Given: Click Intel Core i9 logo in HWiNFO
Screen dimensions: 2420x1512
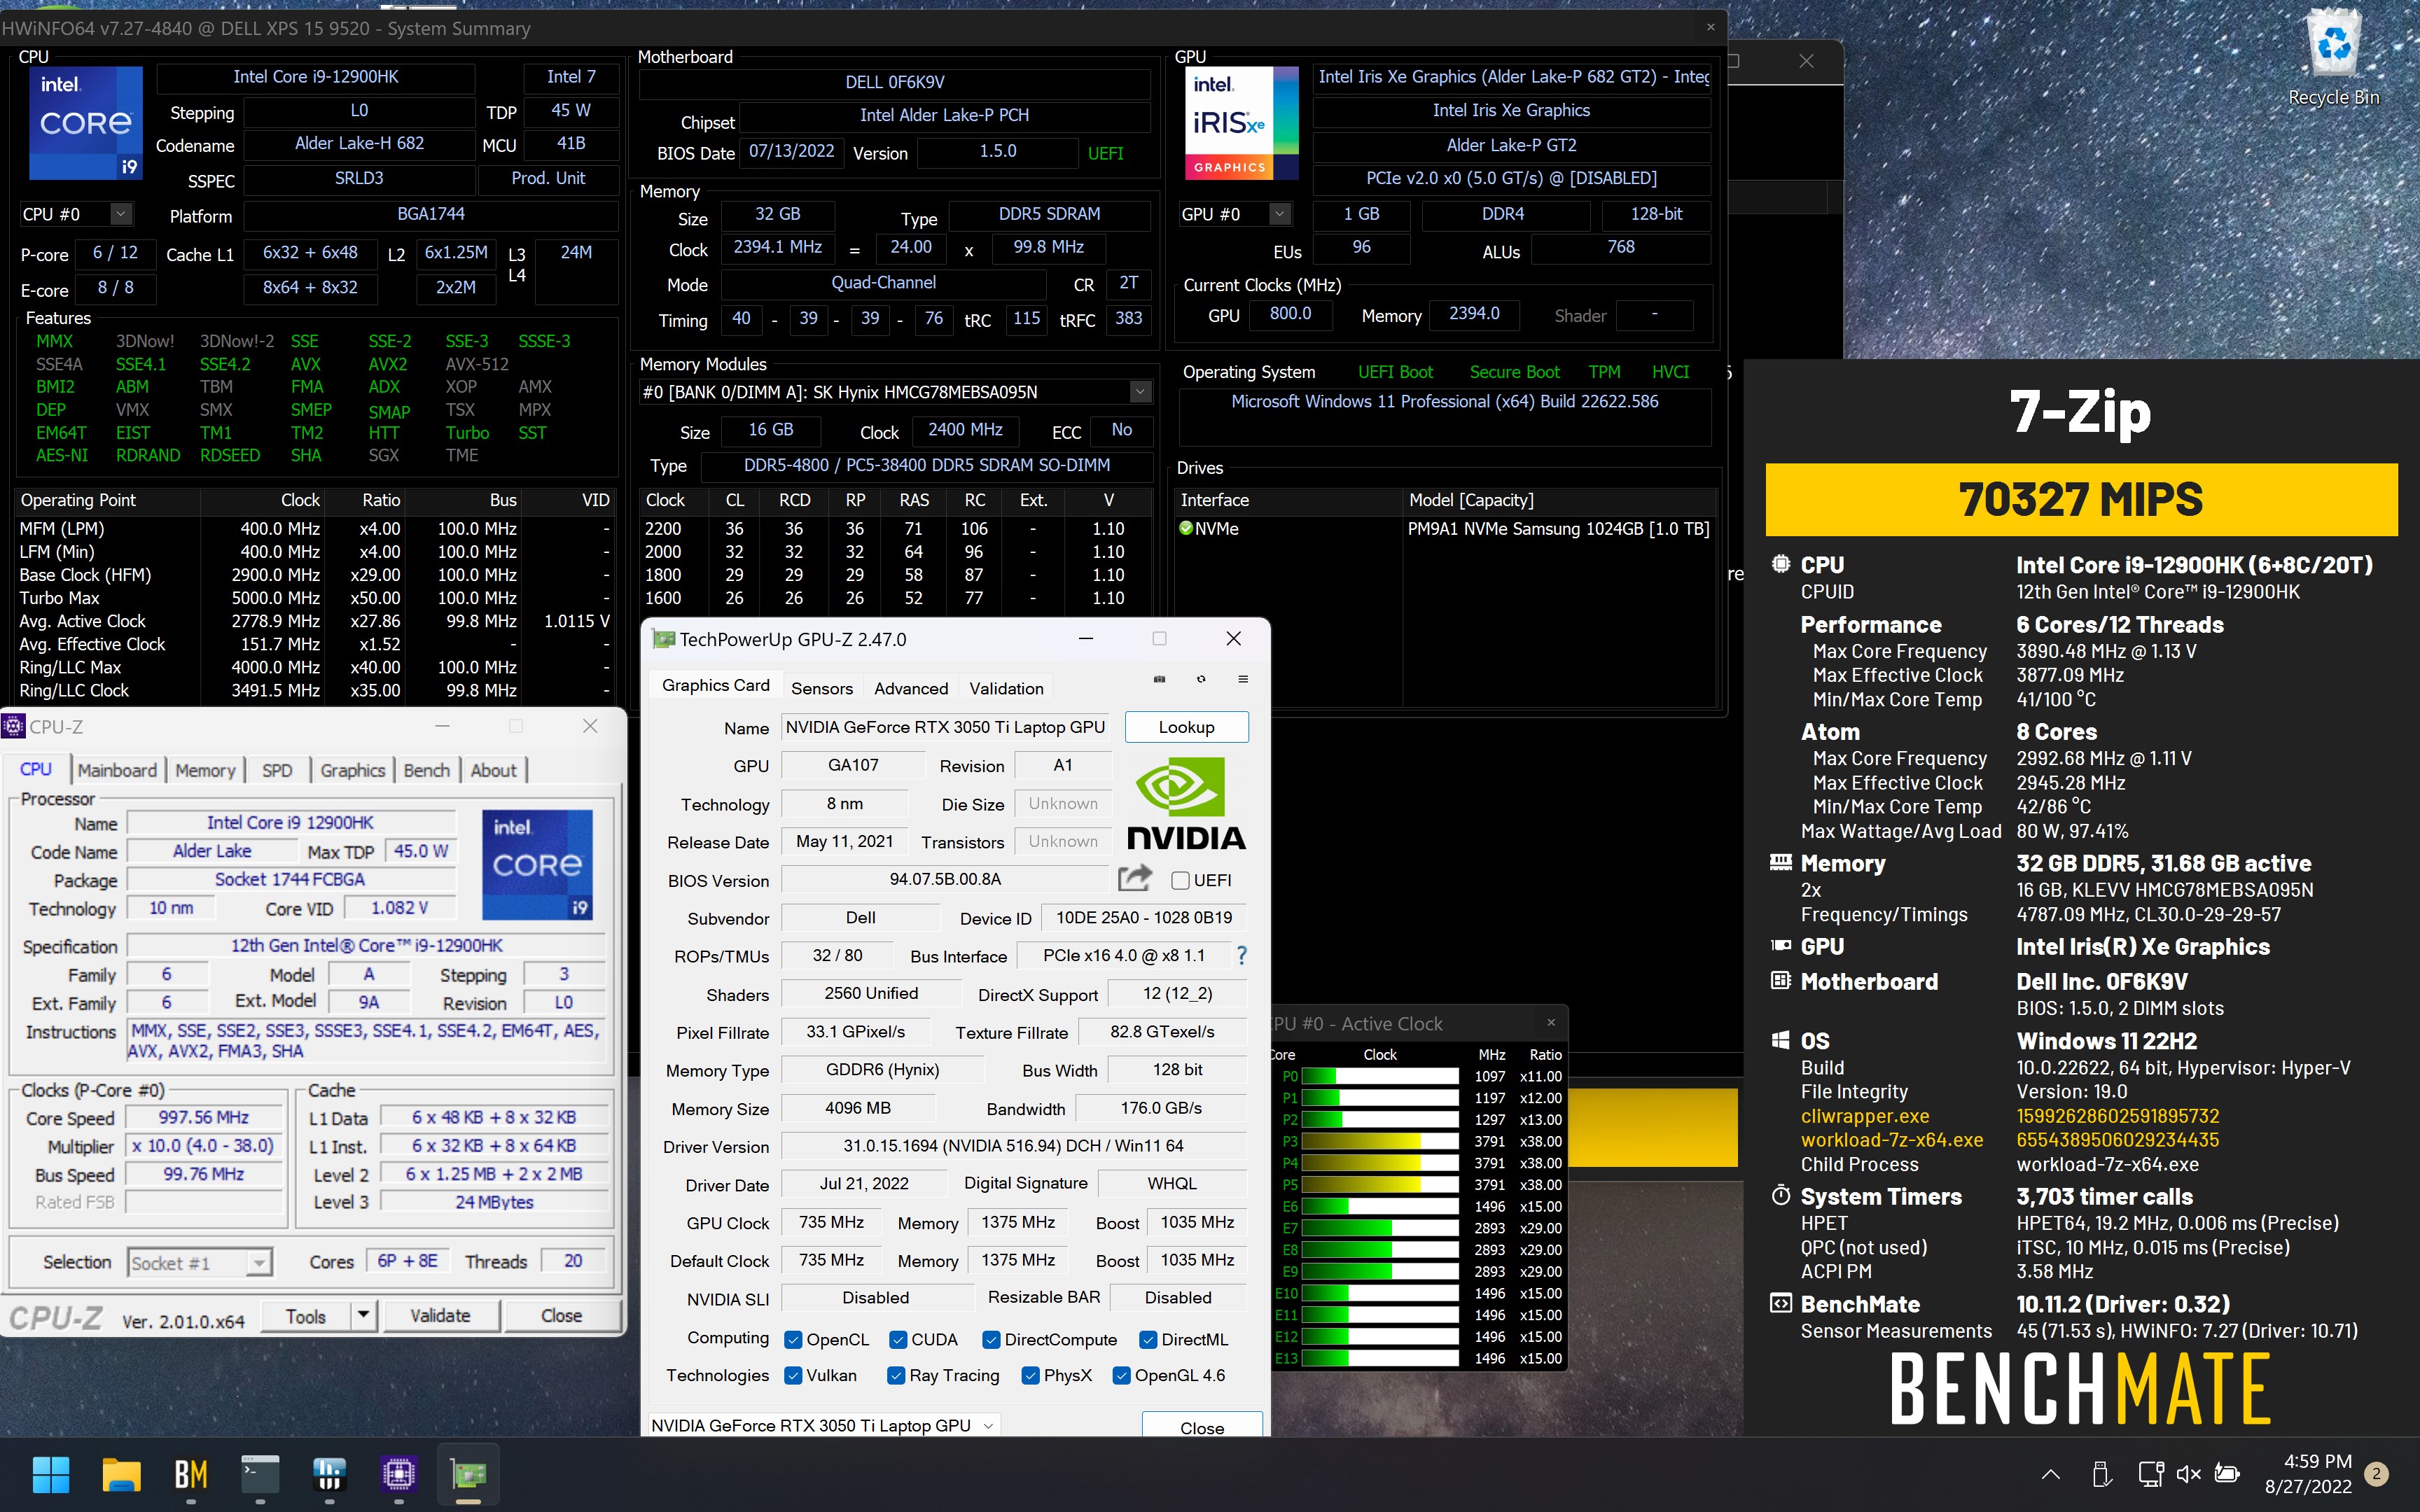Looking at the screenshot, I should click(x=86, y=123).
